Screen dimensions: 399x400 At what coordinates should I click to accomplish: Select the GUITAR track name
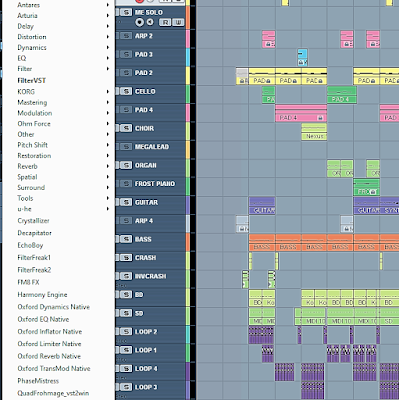point(146,202)
